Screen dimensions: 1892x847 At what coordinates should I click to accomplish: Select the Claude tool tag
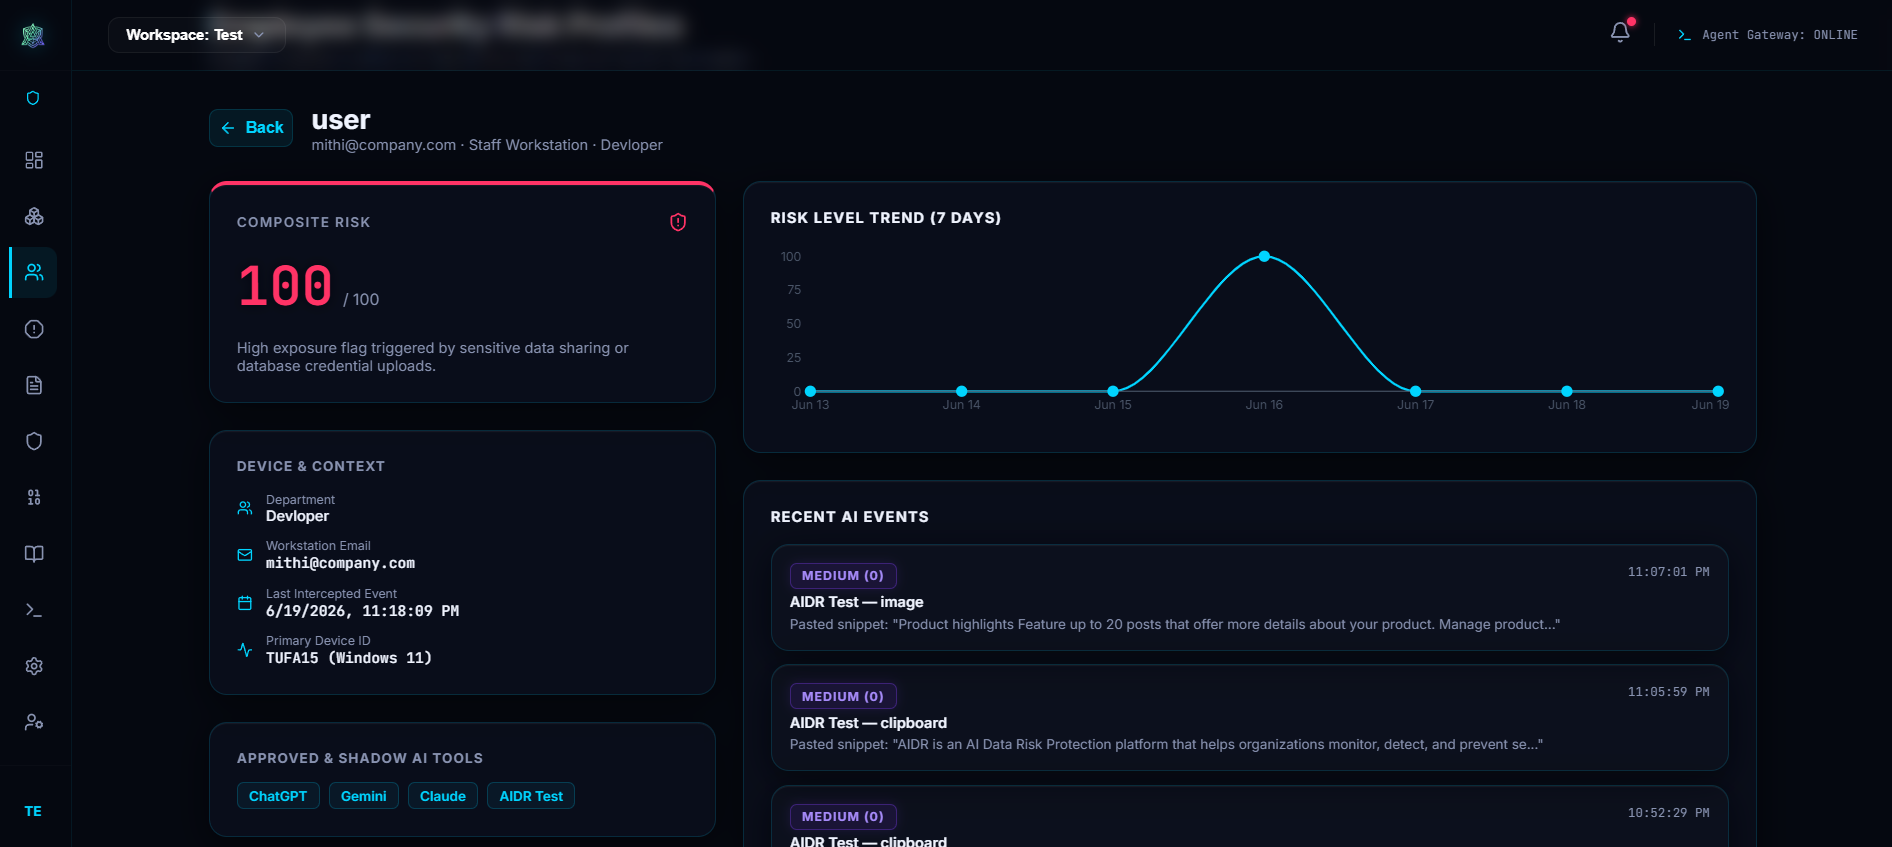[443, 796]
